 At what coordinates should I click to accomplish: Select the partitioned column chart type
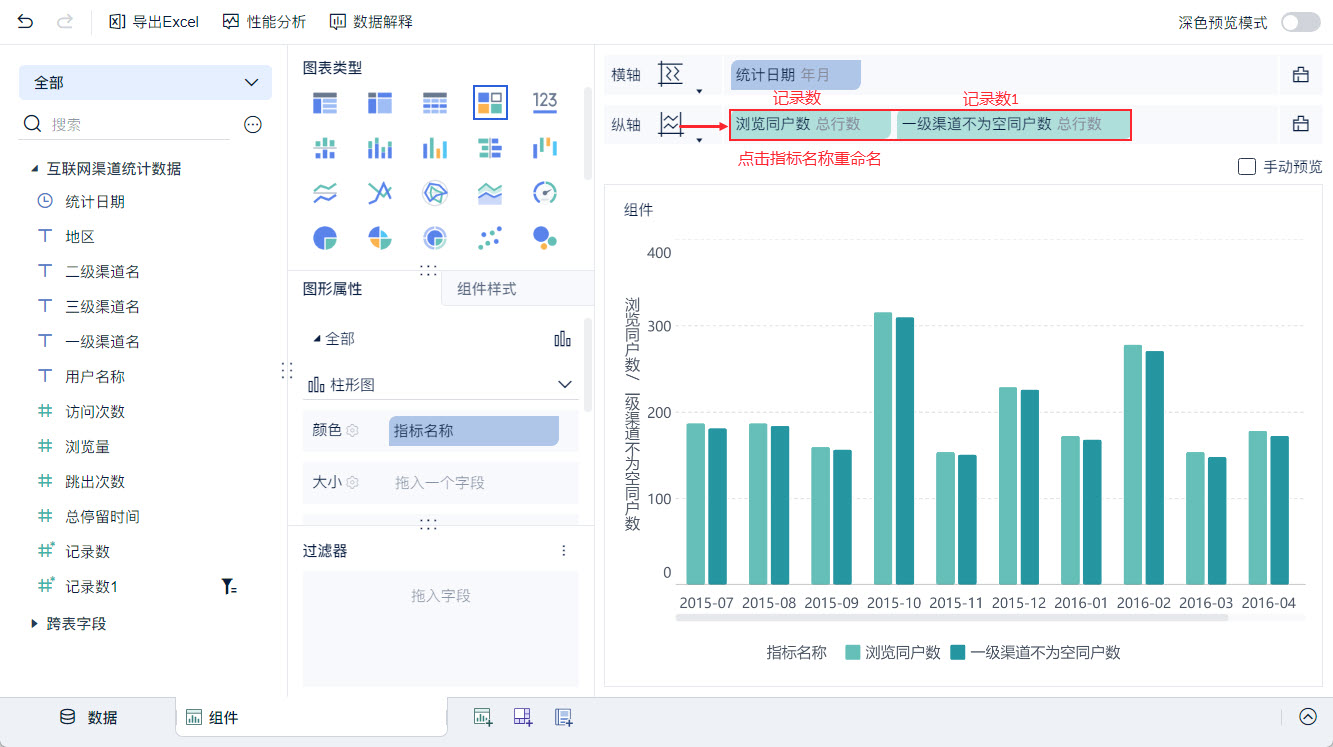(x=325, y=148)
